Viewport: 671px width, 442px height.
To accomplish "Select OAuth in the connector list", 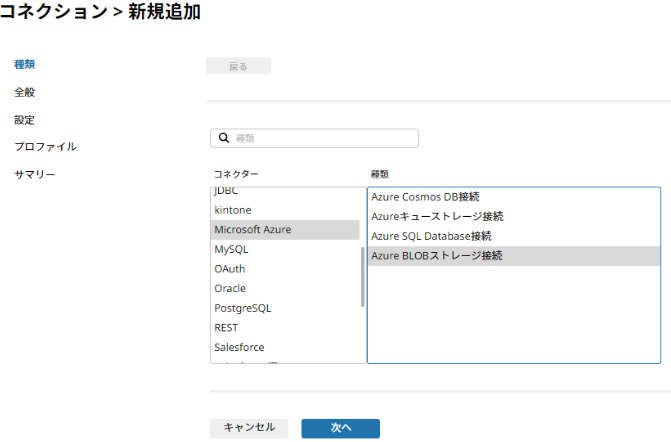I will [285, 269].
